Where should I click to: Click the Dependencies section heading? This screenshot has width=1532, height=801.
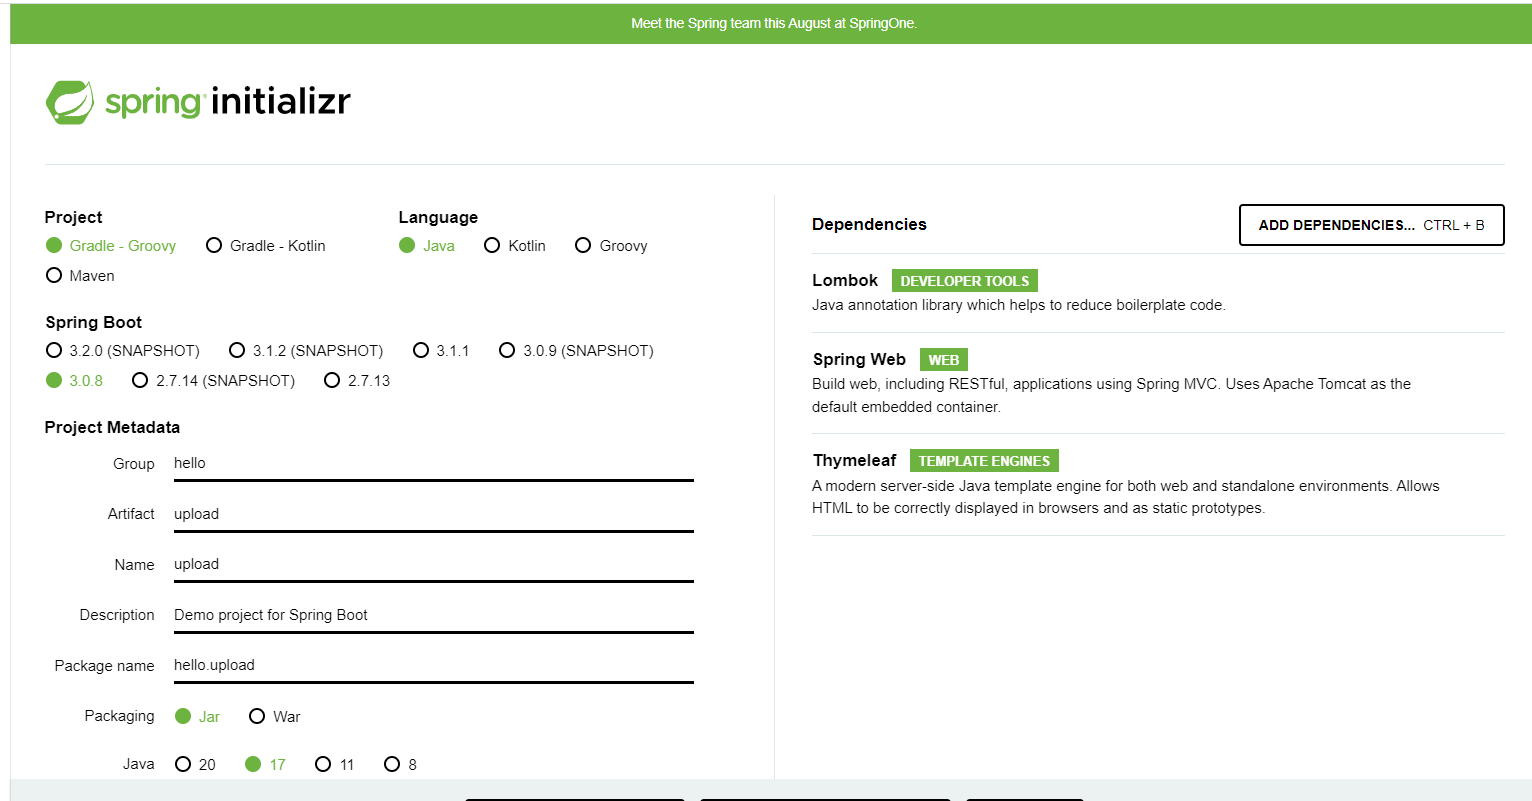pyautogui.click(x=869, y=225)
